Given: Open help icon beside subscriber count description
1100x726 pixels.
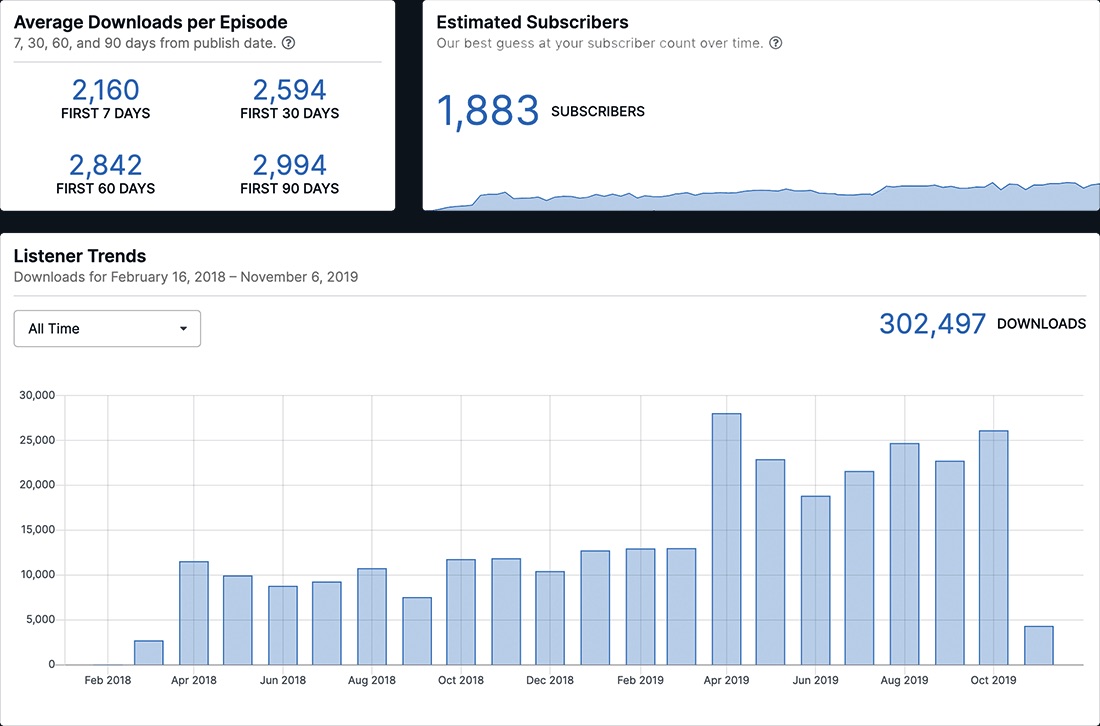Looking at the screenshot, I should click(775, 43).
